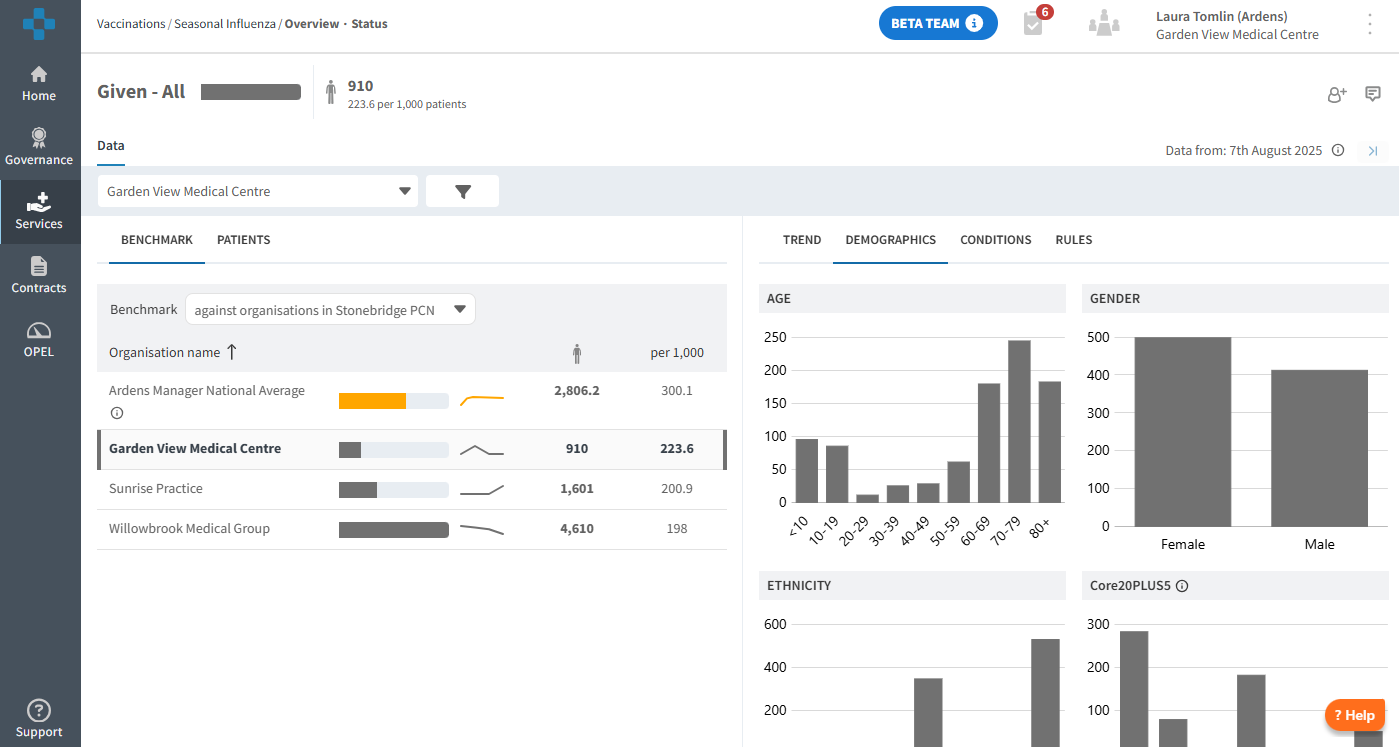Switch to the CONDITIONS tab

pos(996,240)
